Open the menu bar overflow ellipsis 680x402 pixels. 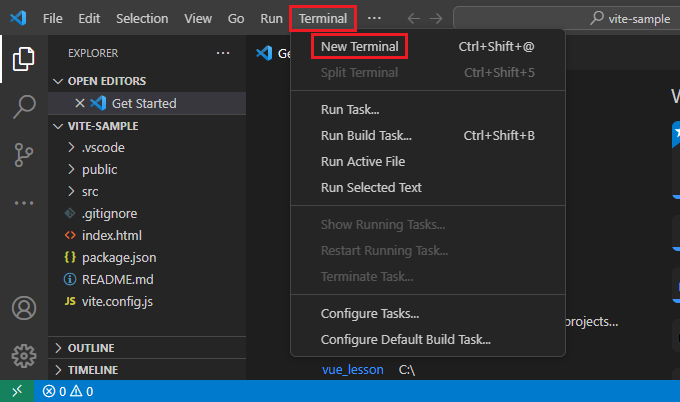374,18
